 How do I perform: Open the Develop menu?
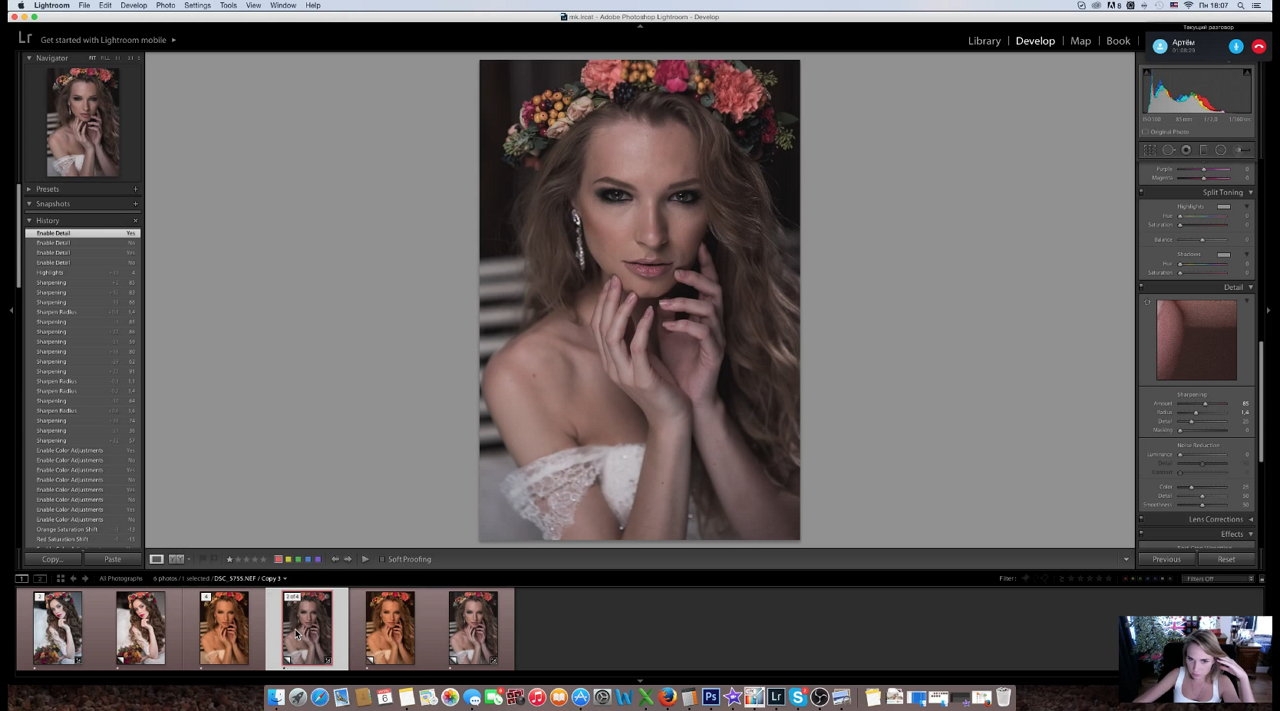pos(134,5)
